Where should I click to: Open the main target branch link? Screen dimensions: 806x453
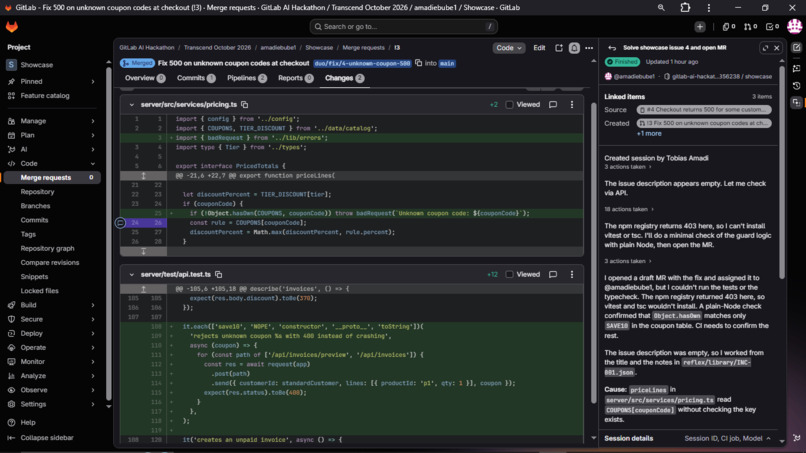pyautogui.click(x=447, y=63)
